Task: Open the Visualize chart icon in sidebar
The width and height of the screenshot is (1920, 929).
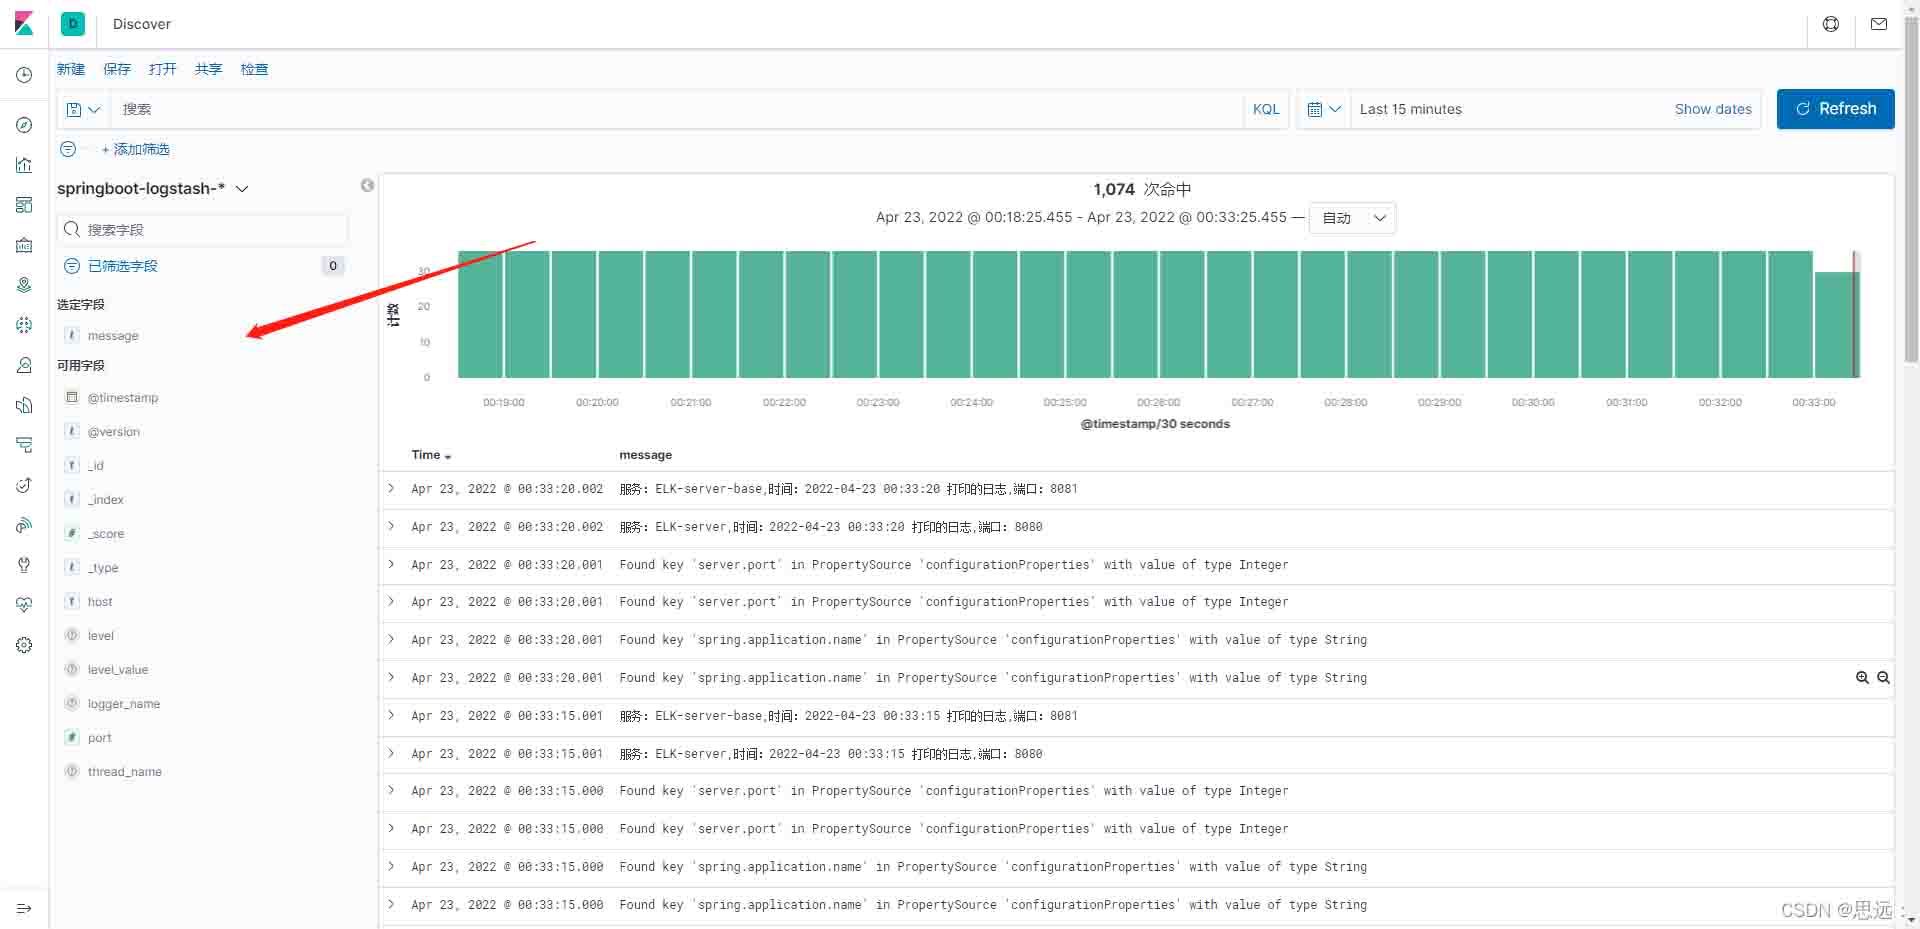Action: [x=24, y=165]
